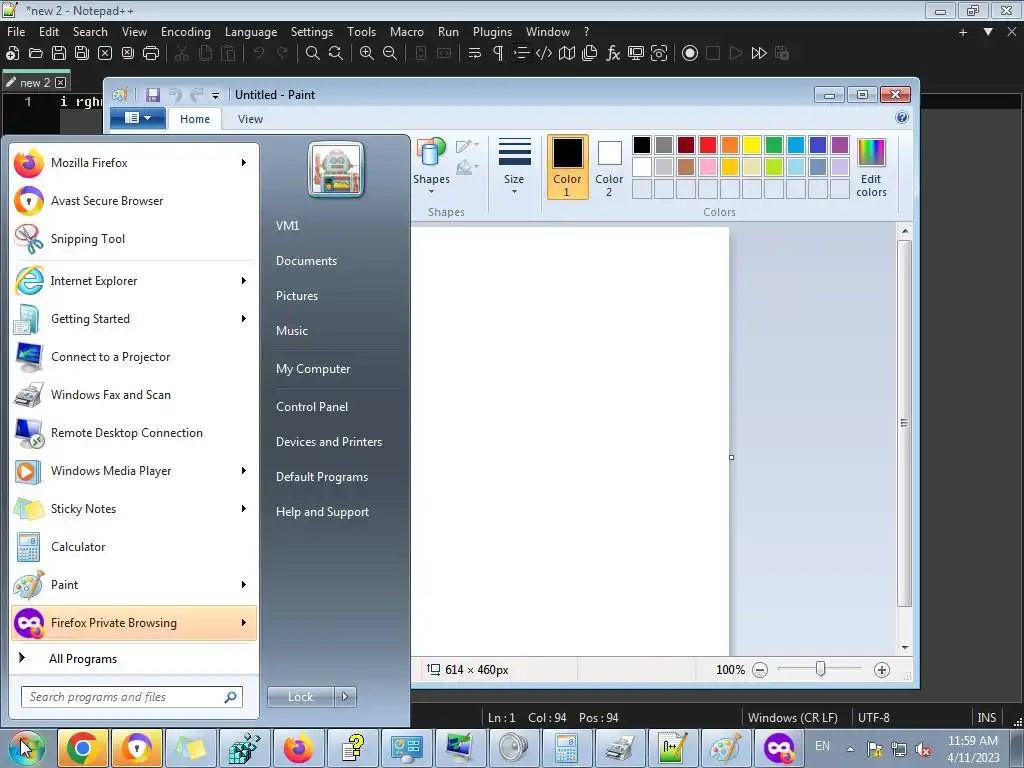Customize Paint Quick Access Toolbar dropdown

click(215, 96)
